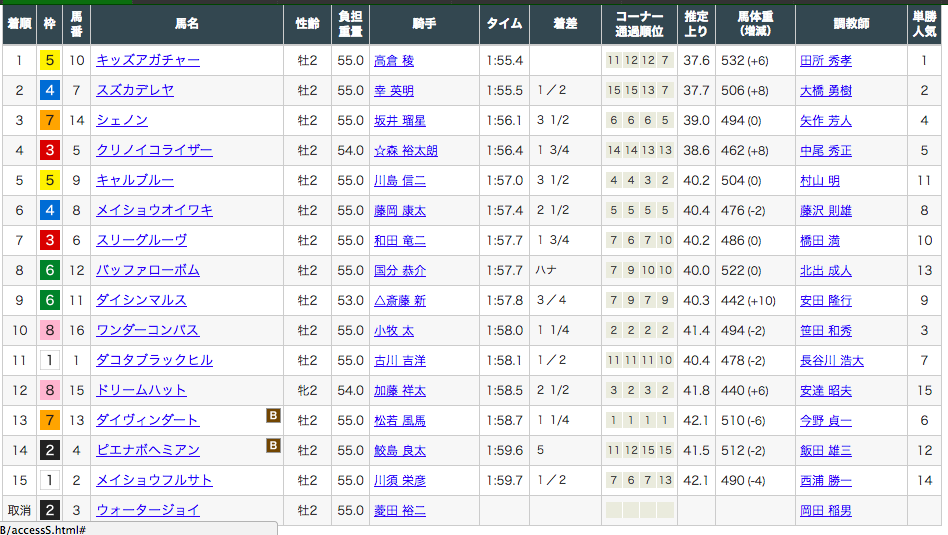Open trainer 西浦 勝一 link
This screenshot has height=535, width=948.
click(x=826, y=480)
